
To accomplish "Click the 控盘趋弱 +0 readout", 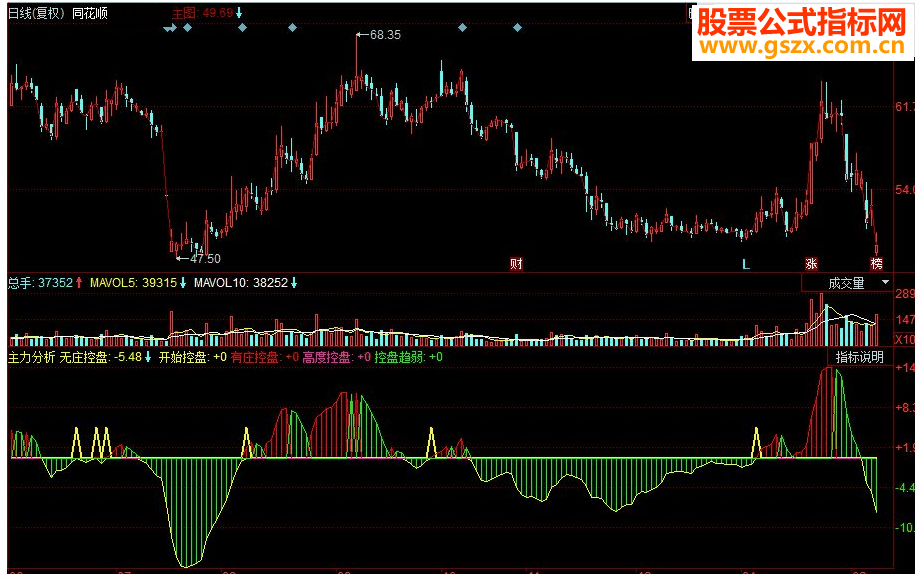I will pos(409,357).
